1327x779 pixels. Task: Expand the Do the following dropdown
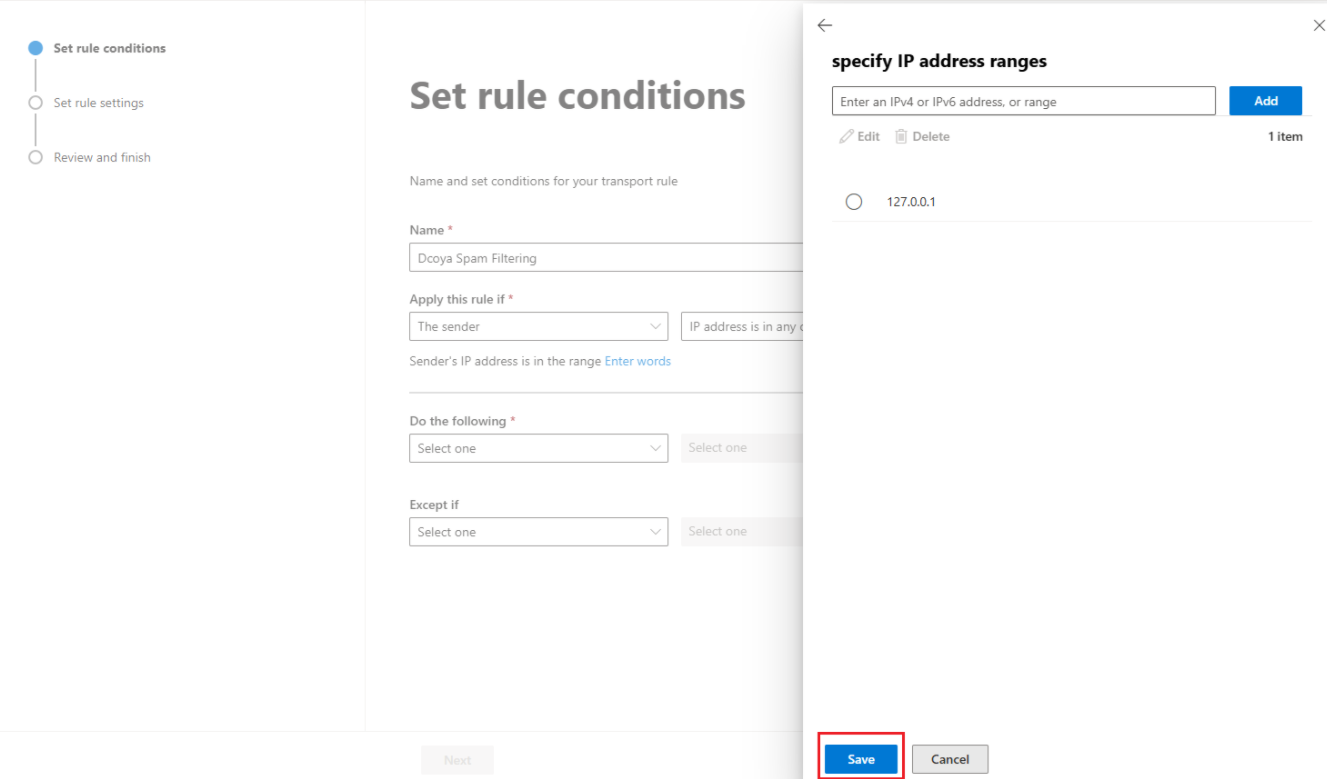tap(539, 448)
